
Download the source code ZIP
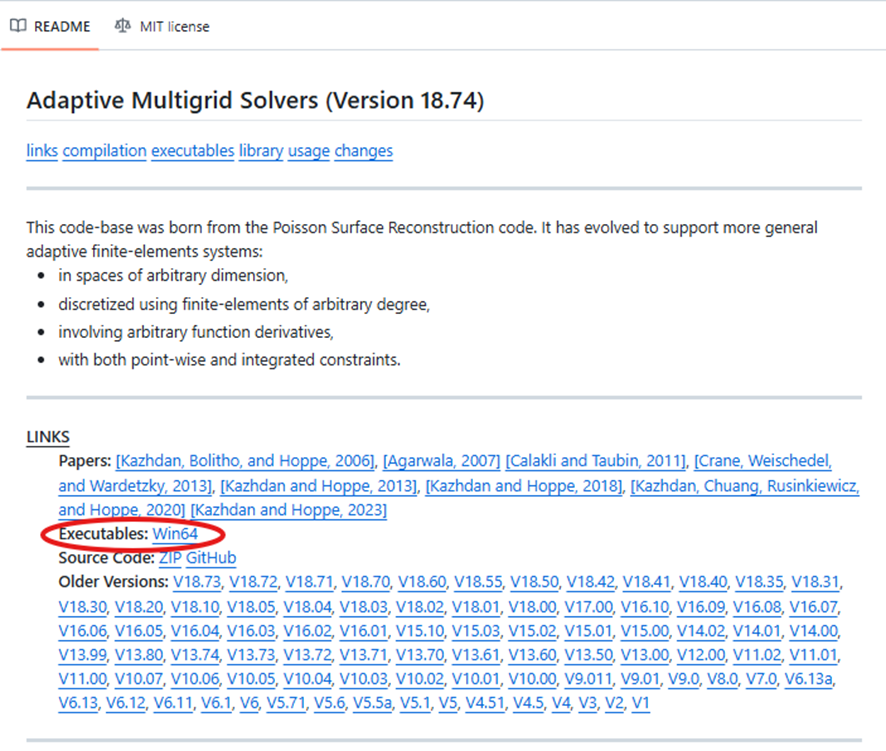(x=170, y=558)
